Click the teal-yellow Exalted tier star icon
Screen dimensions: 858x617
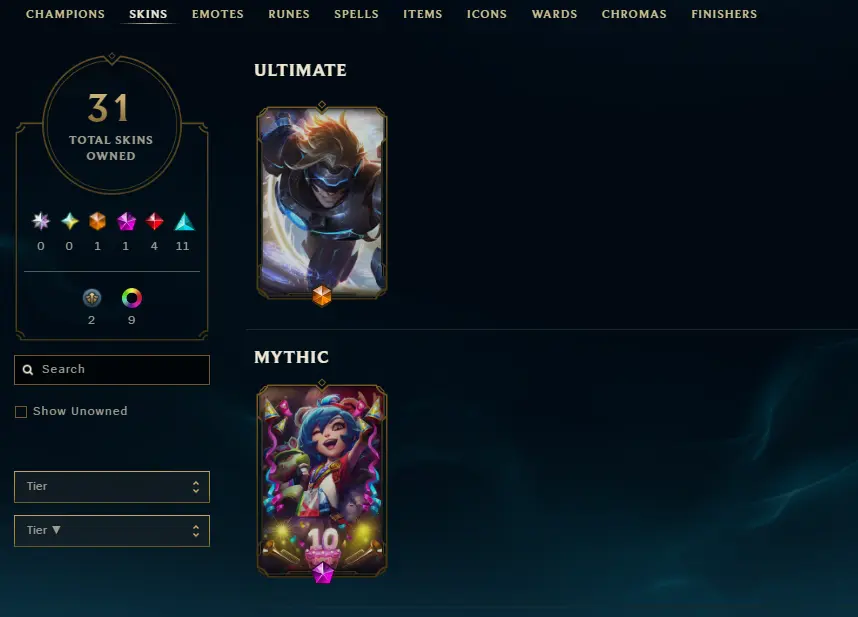coord(69,221)
